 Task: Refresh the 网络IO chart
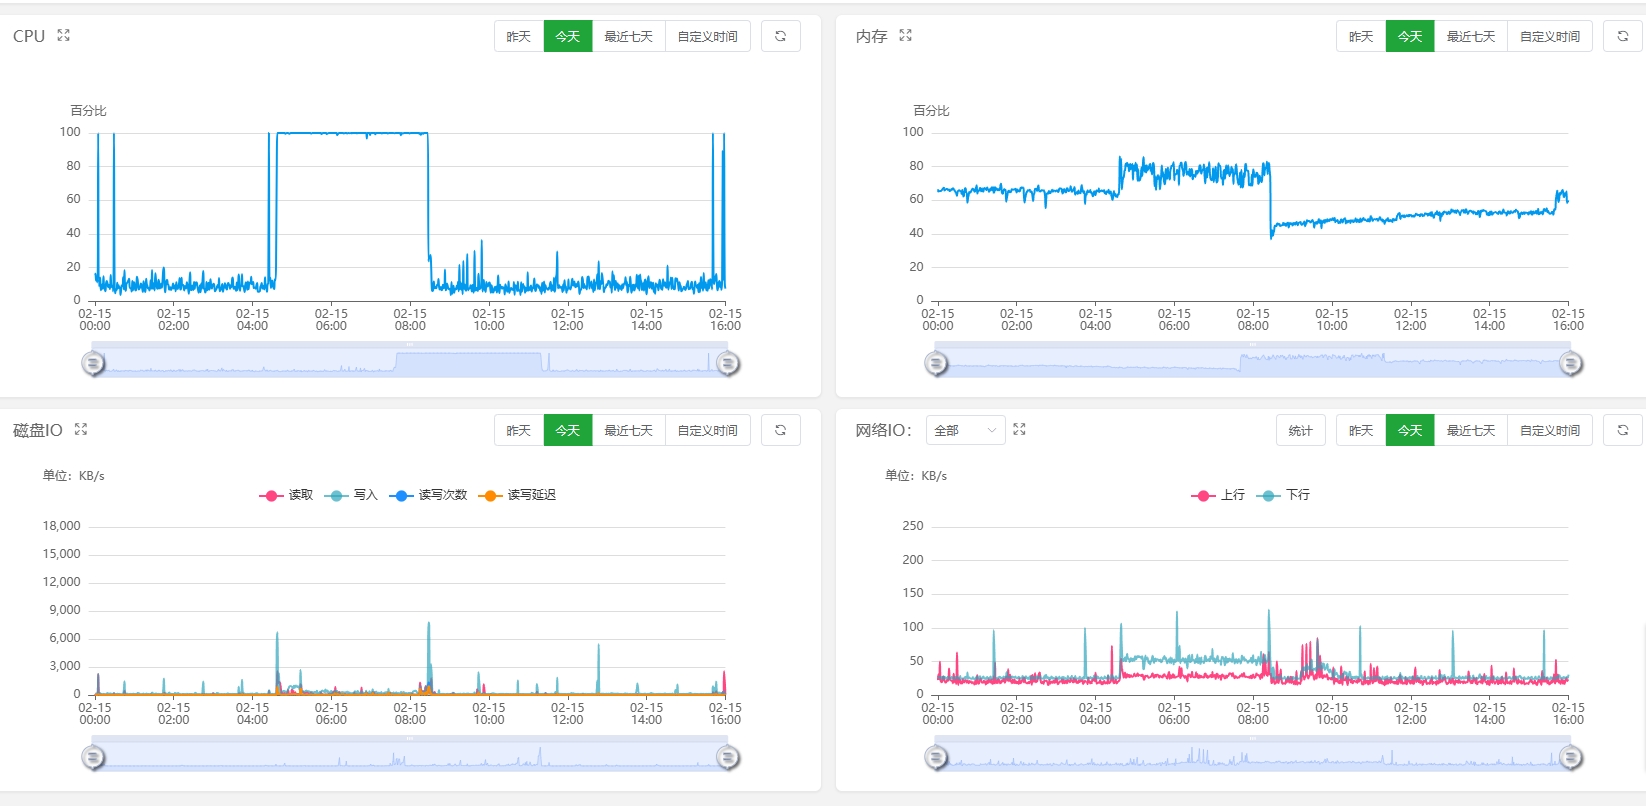(x=1623, y=430)
